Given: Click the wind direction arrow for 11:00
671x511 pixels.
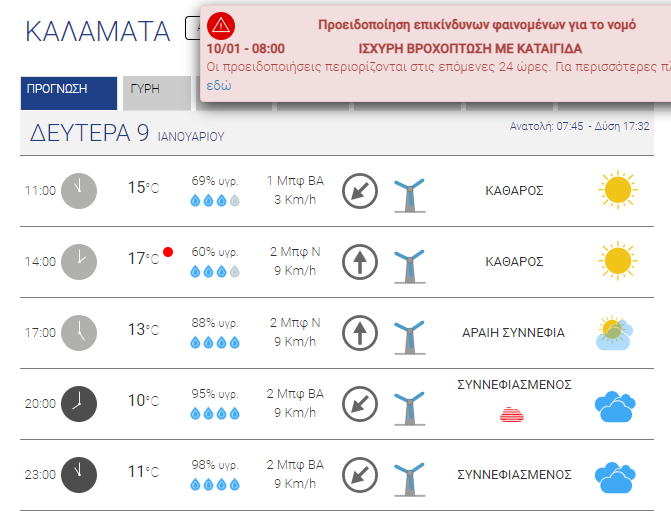Looking at the screenshot, I should (360, 191).
